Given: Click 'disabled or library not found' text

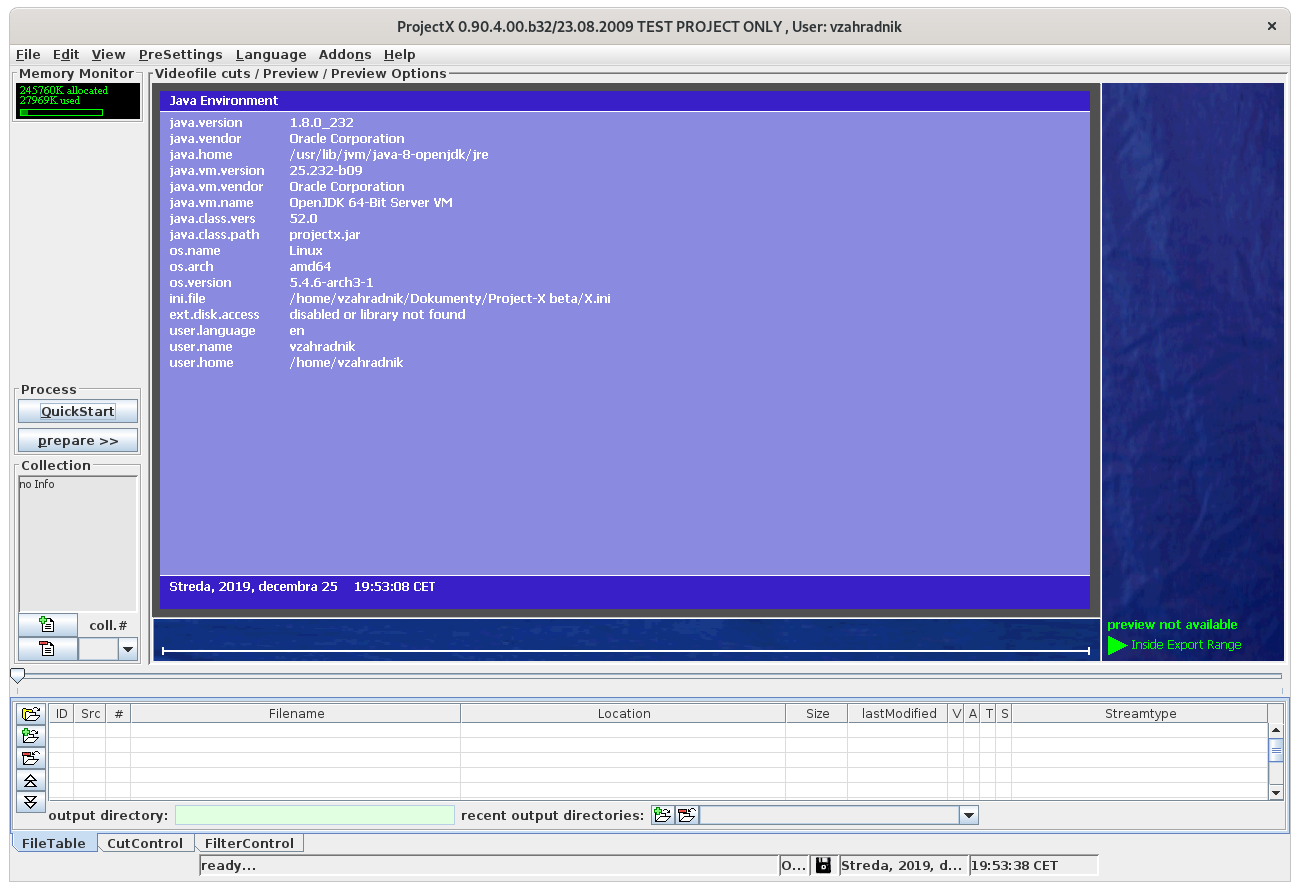Looking at the screenshot, I should pos(377,314).
